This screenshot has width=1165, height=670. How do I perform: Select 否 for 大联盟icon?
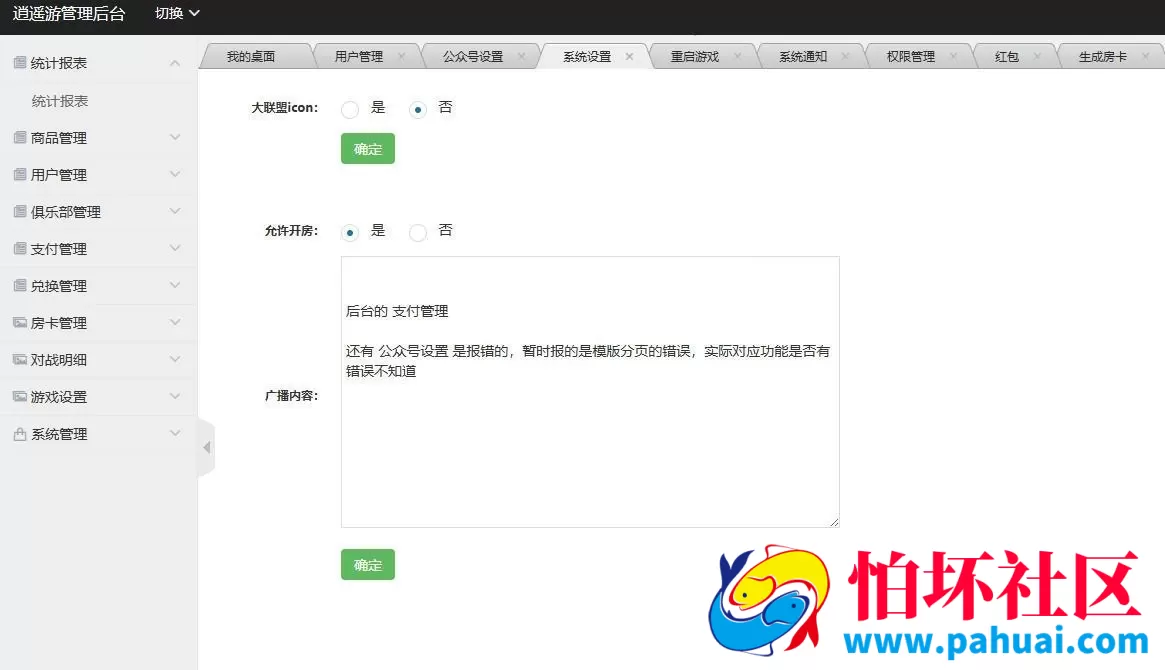tap(418, 110)
